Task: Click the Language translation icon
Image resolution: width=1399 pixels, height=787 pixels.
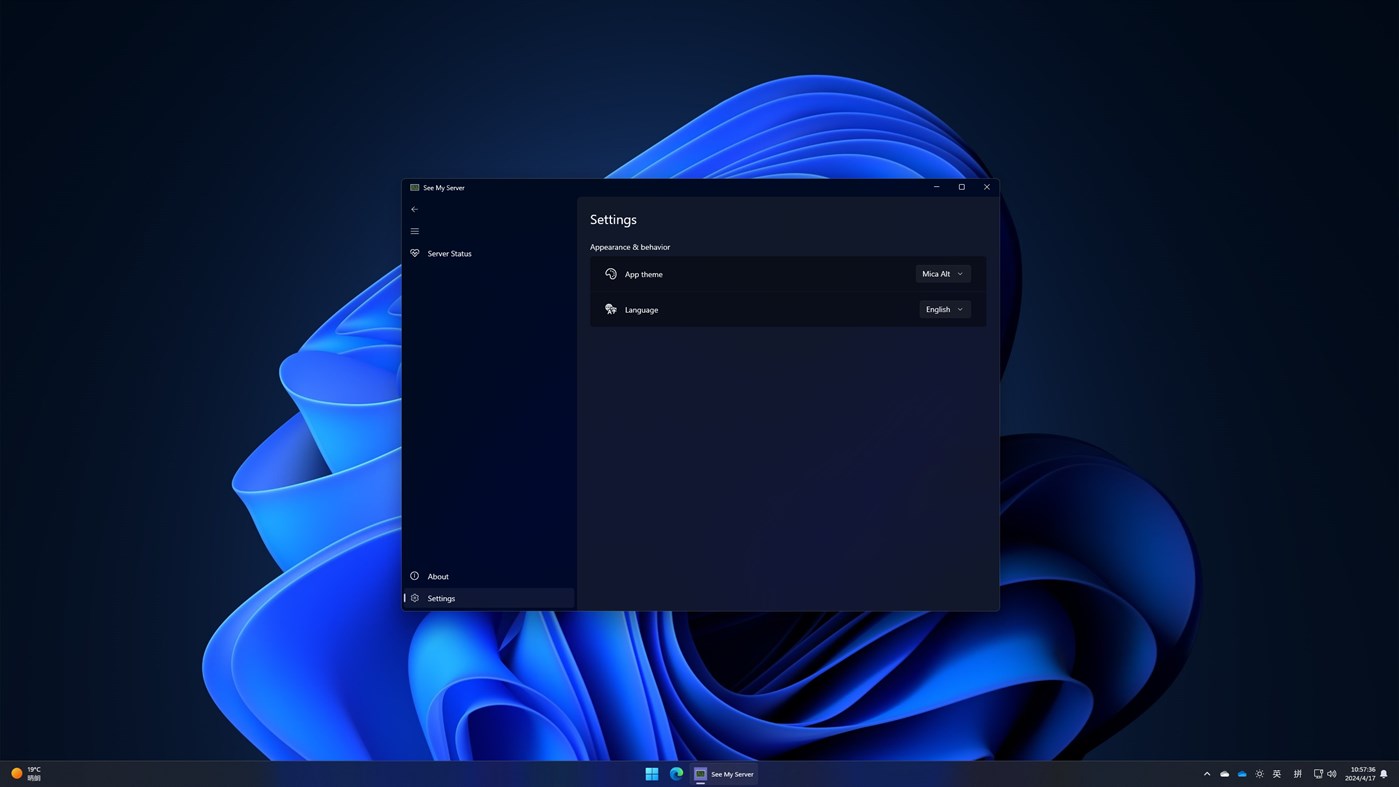Action: pos(610,309)
